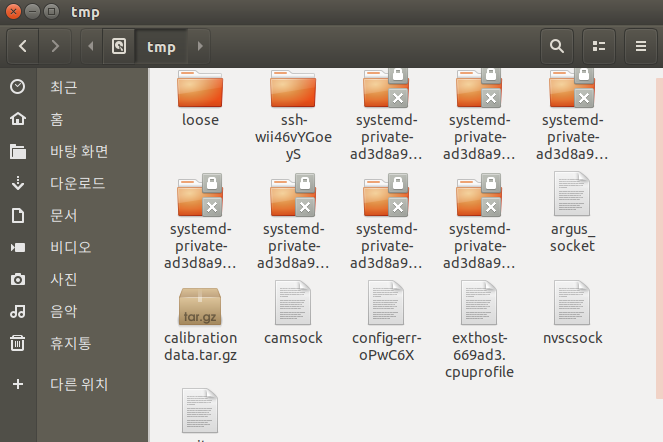This screenshot has width=663, height=442.
Task: Select 음악 in the sidebar
Action: pyautogui.click(x=63, y=311)
